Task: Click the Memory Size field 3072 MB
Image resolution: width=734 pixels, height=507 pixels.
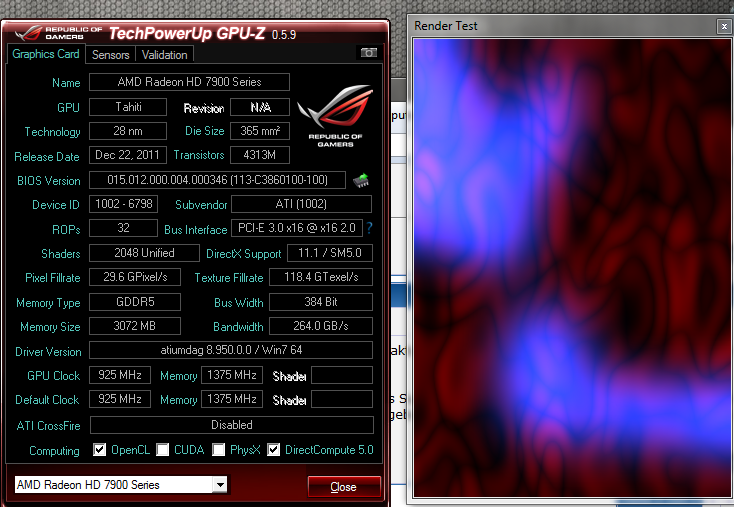Action: [135, 326]
